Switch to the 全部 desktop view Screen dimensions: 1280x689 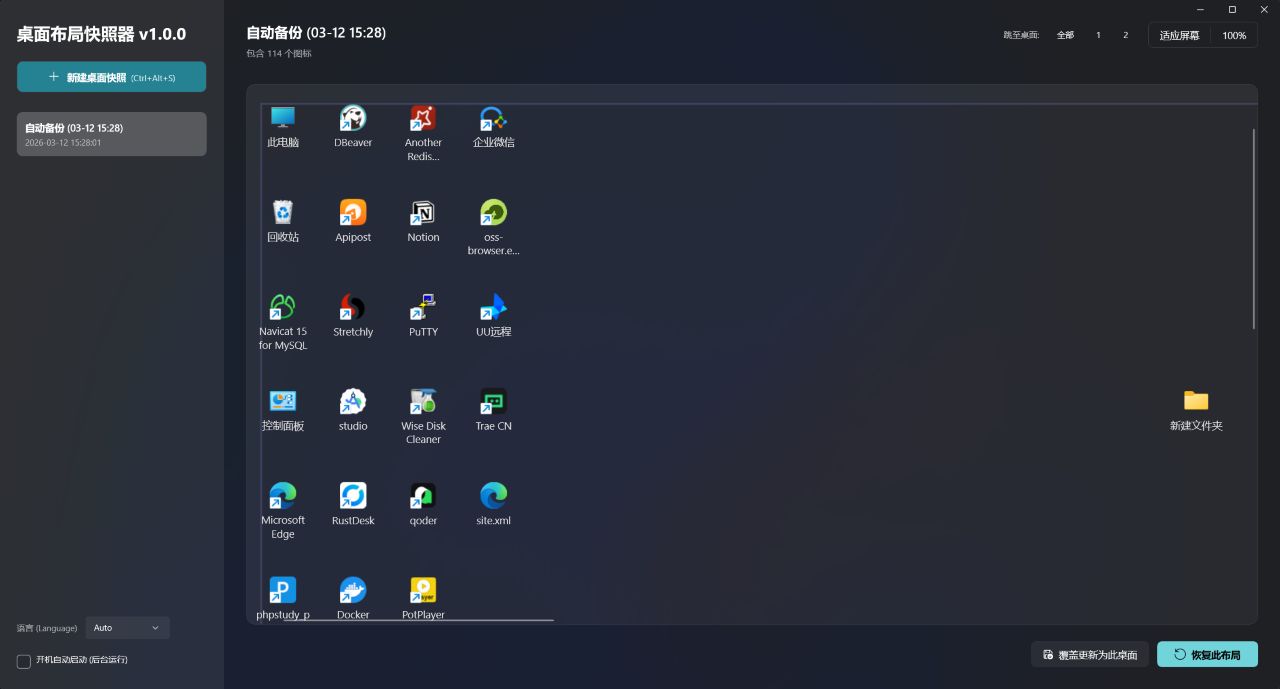[x=1064, y=34]
